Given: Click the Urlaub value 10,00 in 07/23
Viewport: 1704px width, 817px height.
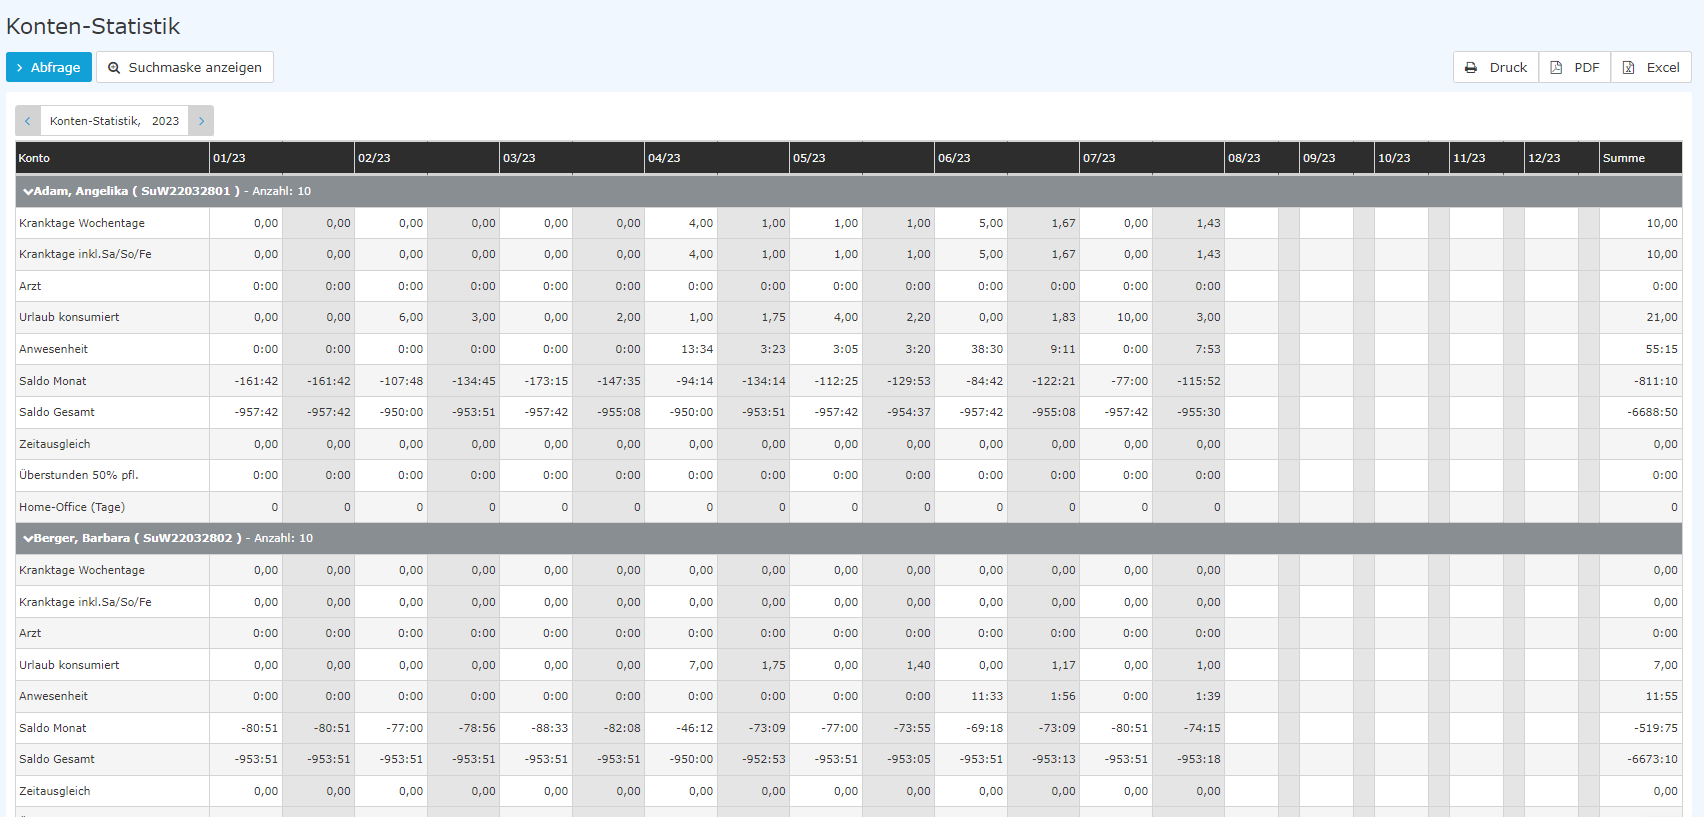Looking at the screenshot, I should point(1132,317).
